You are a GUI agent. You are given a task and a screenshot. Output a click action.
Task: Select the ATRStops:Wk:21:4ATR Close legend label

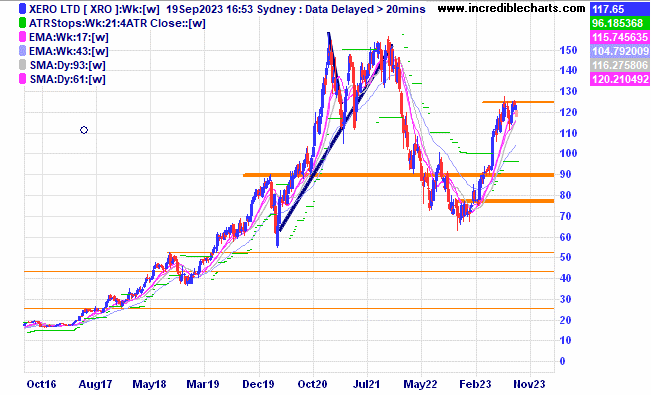point(117,23)
